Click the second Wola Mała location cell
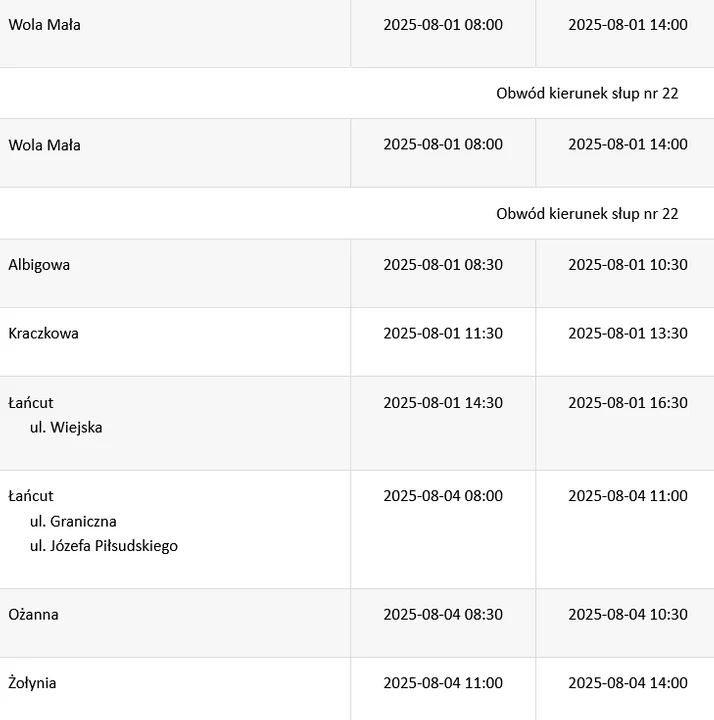 [175, 153]
